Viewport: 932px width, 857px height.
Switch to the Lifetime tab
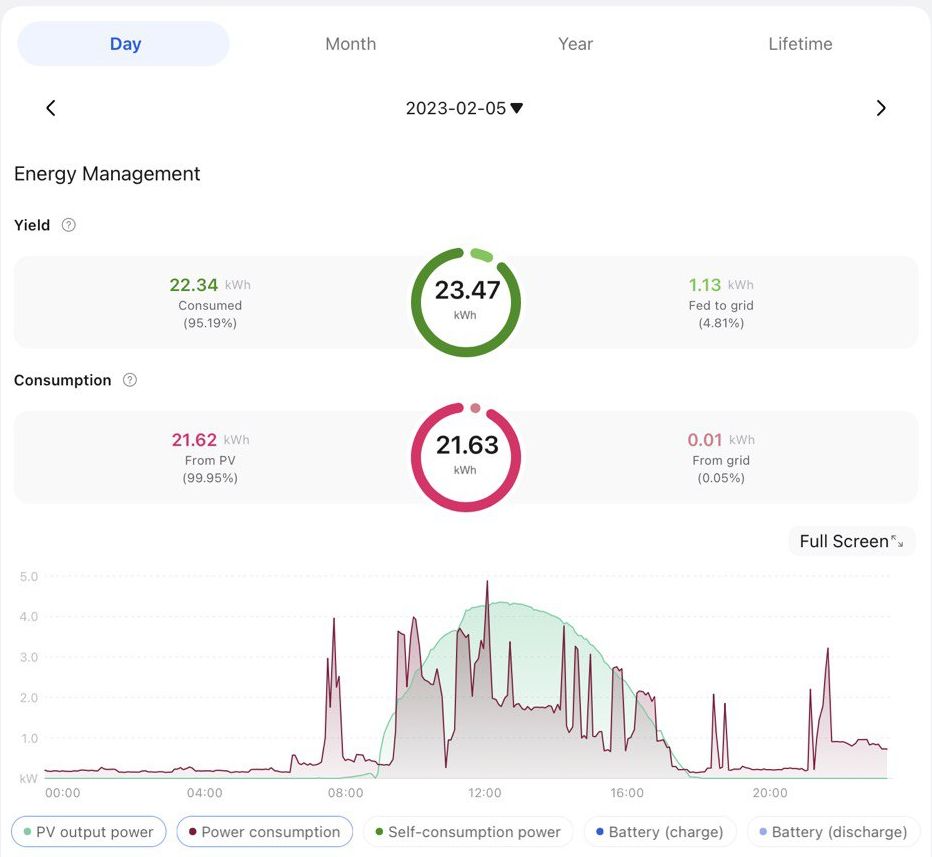[800, 44]
